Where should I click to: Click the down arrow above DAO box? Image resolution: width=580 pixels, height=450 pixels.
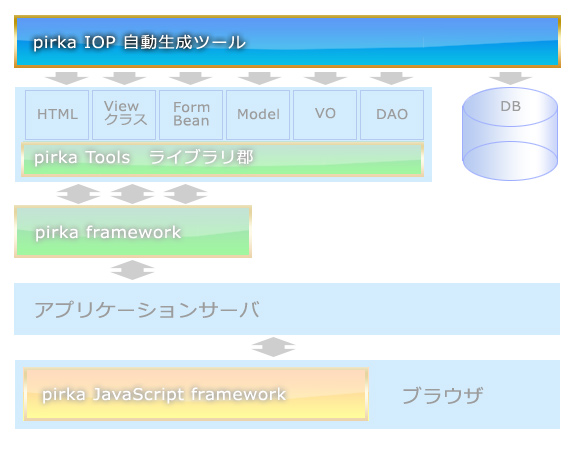[391, 78]
